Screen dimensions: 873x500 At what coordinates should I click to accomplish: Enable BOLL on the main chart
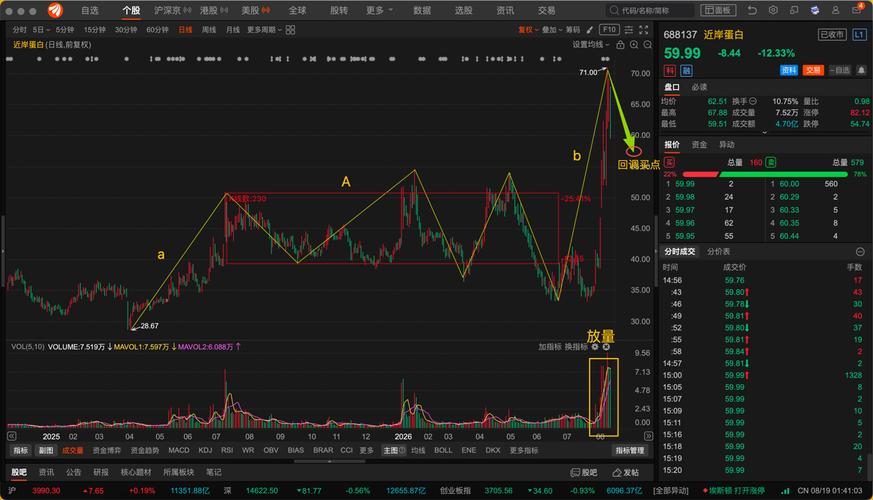tap(443, 450)
